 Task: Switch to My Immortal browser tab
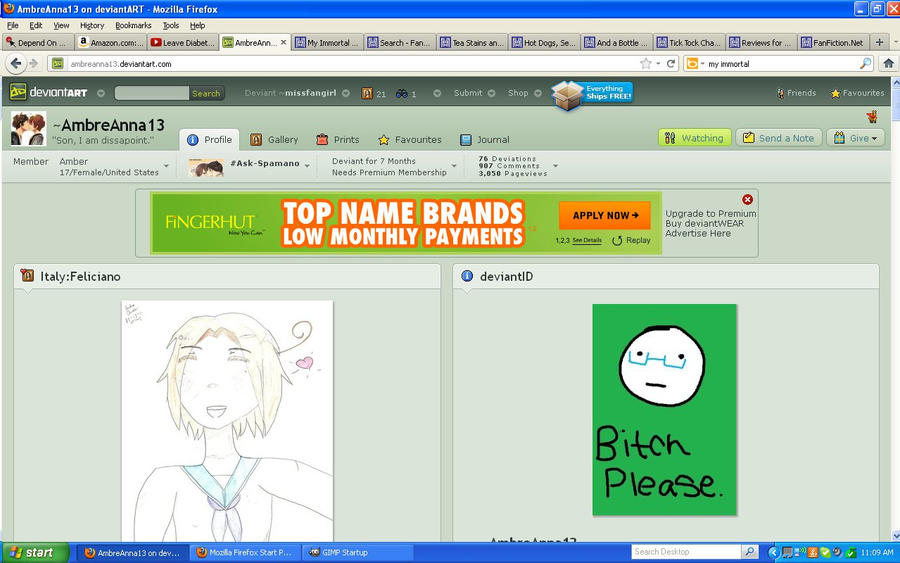pos(327,42)
